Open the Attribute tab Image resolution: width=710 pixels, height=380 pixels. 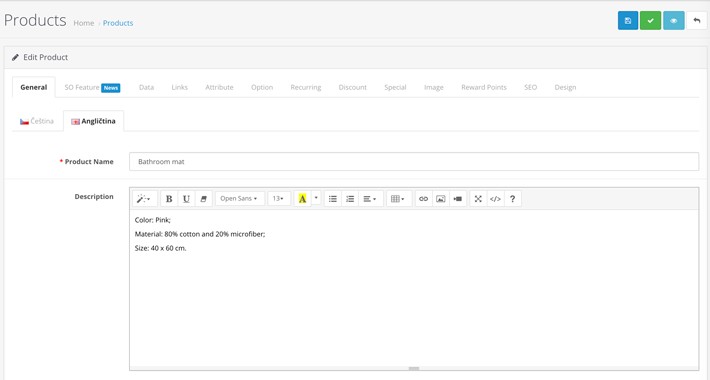tap(219, 87)
